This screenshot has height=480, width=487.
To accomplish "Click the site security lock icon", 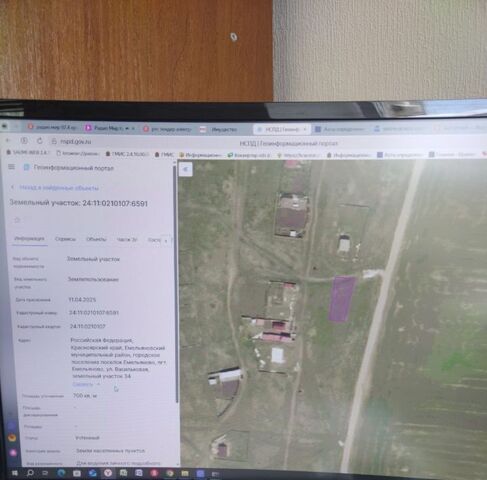I will (x=54, y=141).
